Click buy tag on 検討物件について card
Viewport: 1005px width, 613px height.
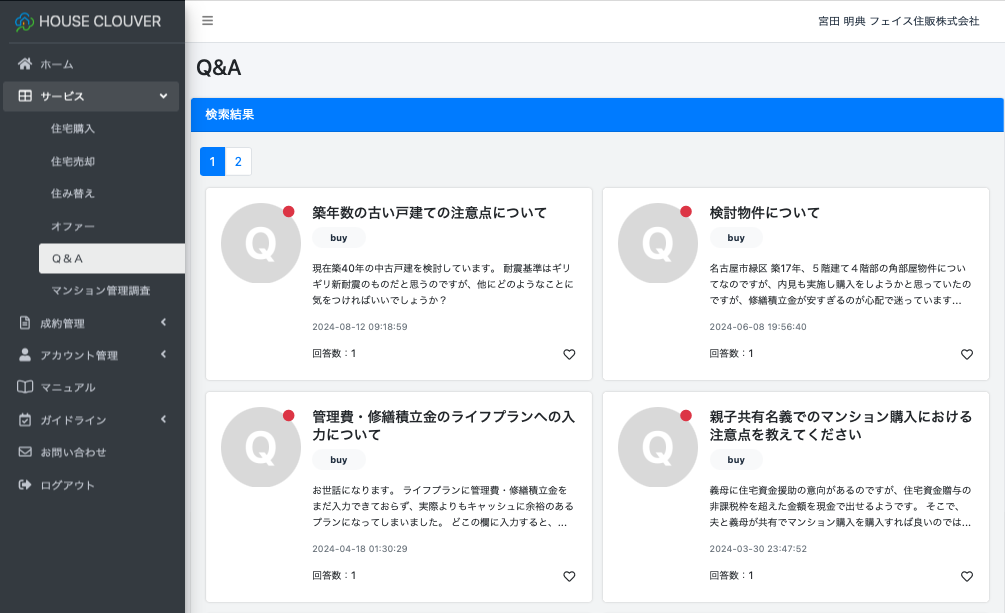736,238
